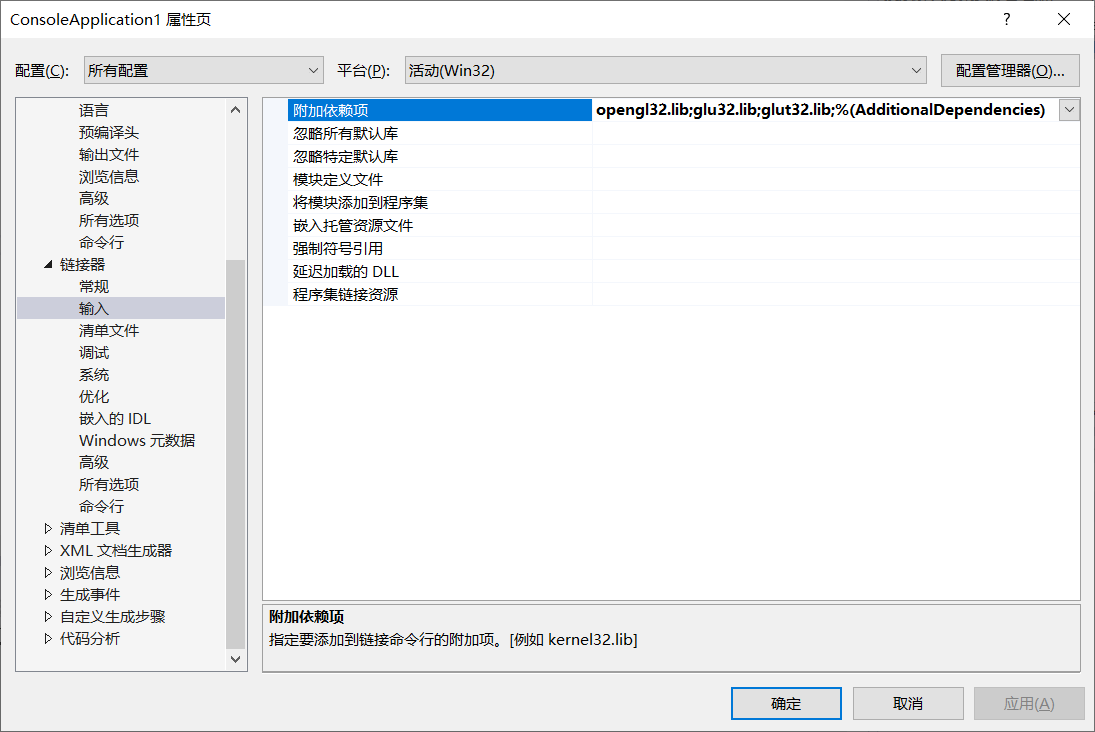Viewport: 1095px width, 732px height.
Task: Expand the 生成事件 tree node
Action: 48,594
